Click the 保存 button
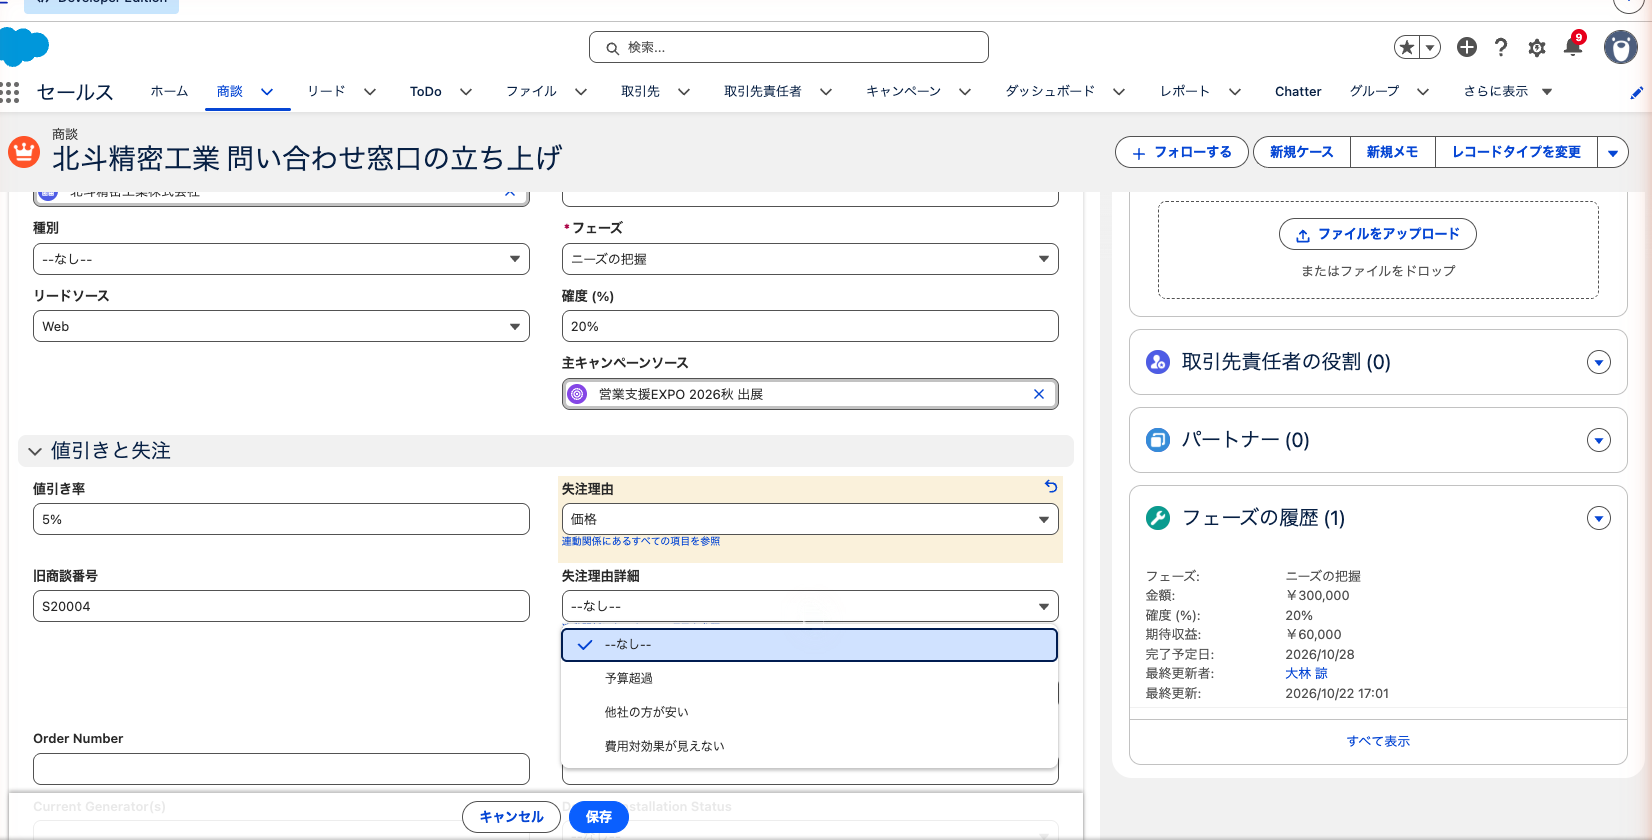Image resolution: width=1652 pixels, height=840 pixels. point(598,817)
